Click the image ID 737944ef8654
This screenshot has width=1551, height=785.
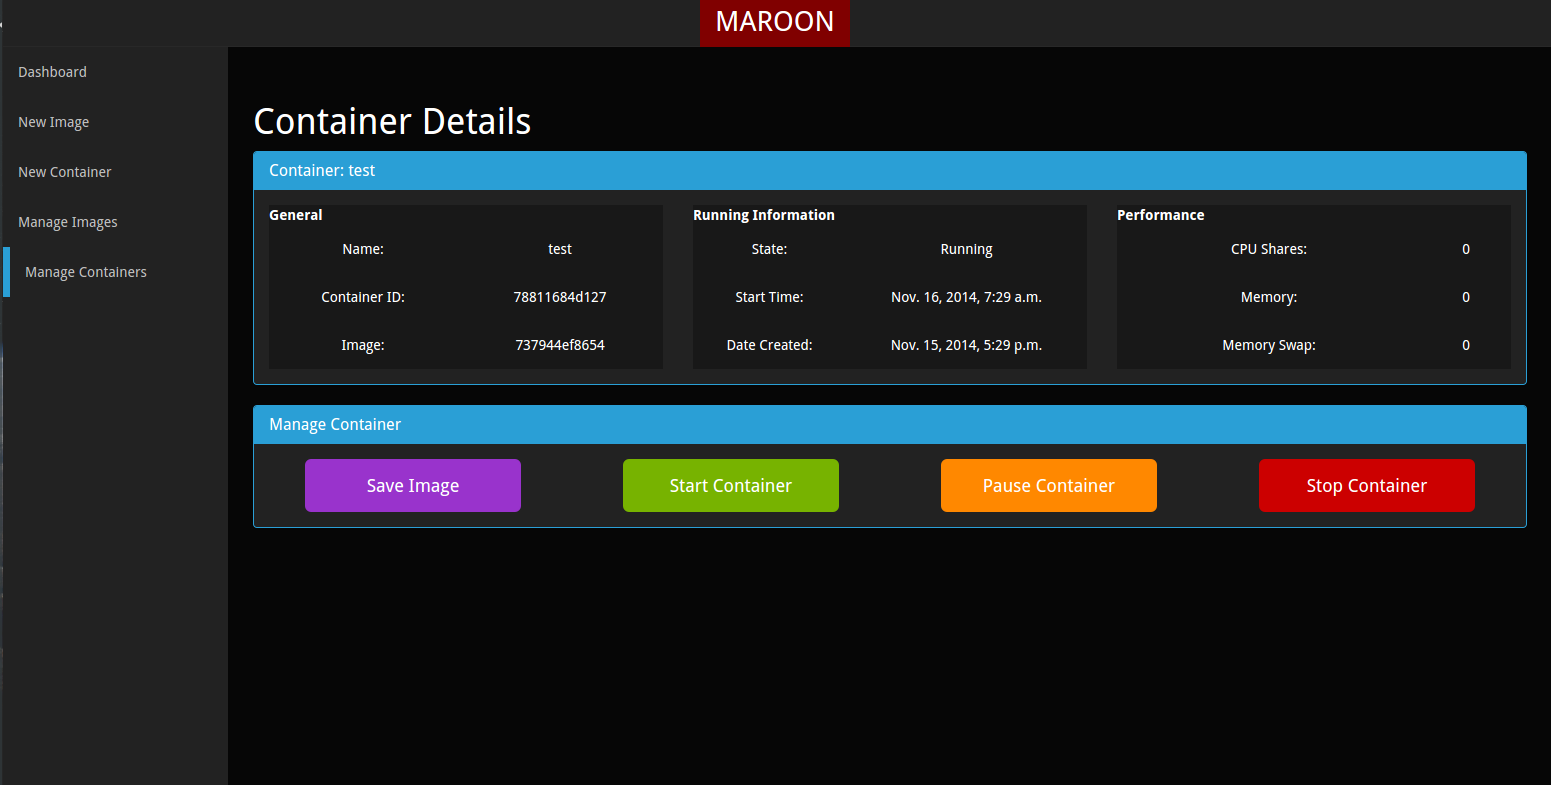(x=559, y=344)
